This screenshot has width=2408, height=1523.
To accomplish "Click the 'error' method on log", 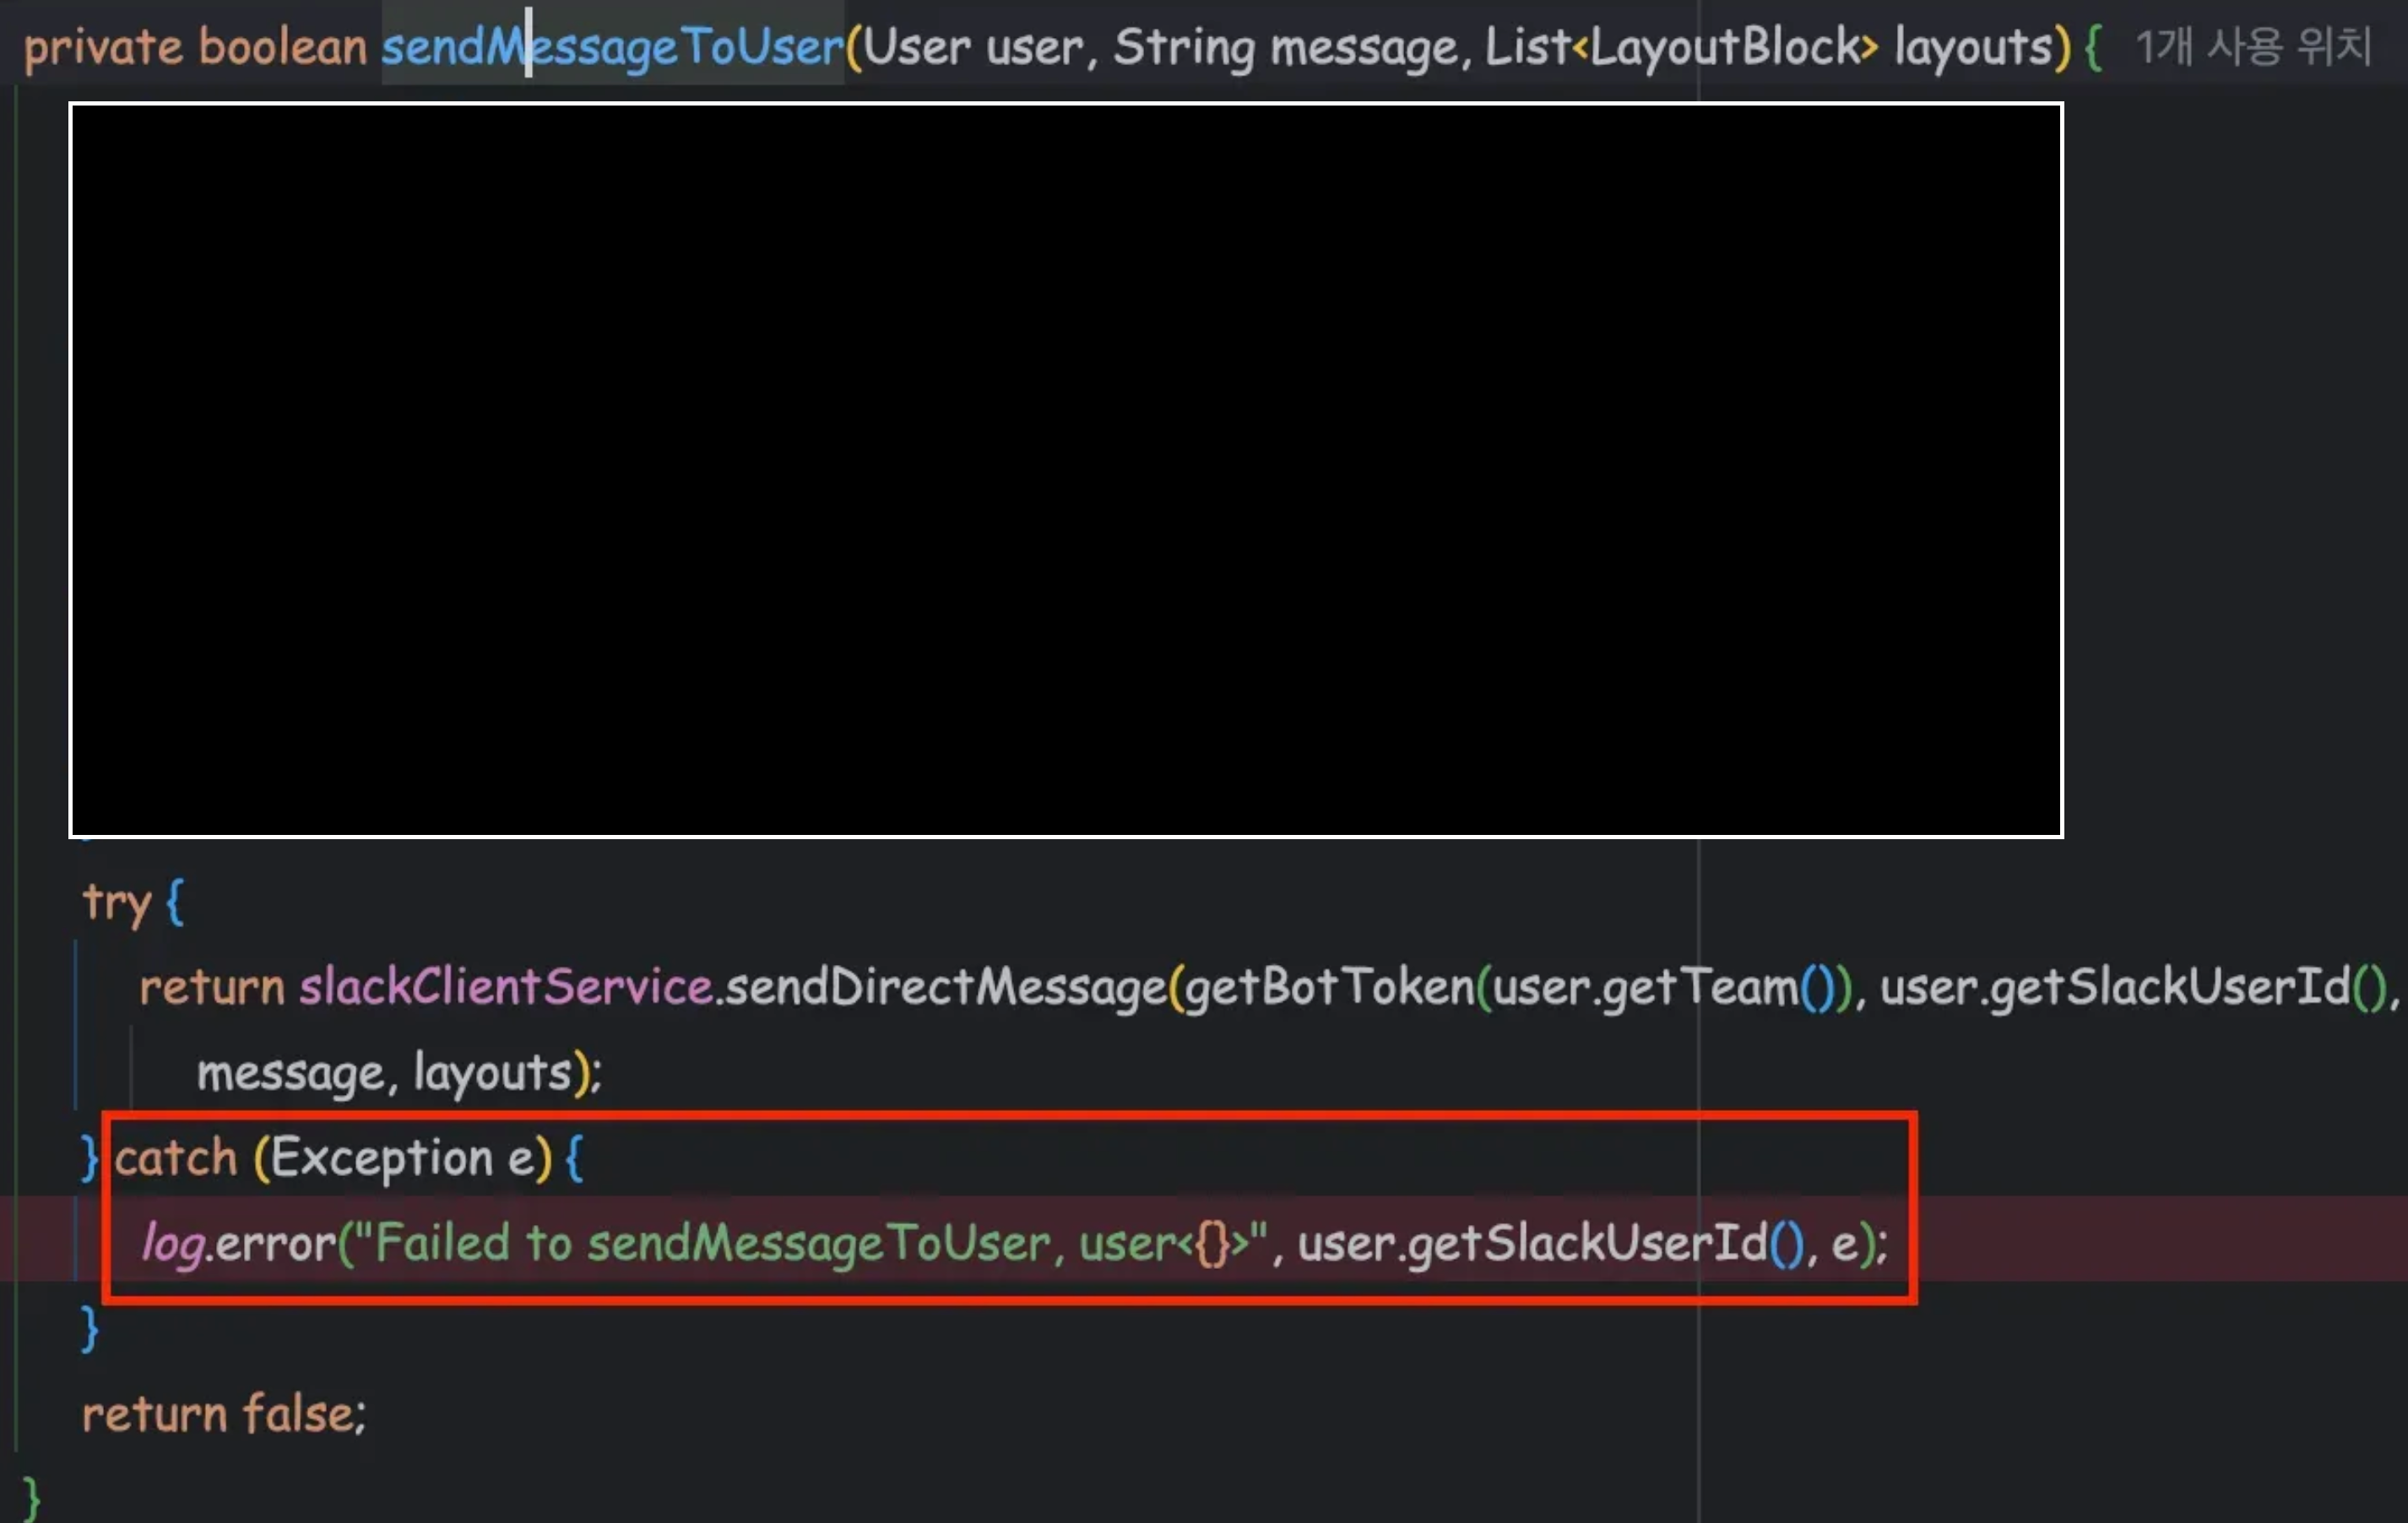I will coord(276,1244).
